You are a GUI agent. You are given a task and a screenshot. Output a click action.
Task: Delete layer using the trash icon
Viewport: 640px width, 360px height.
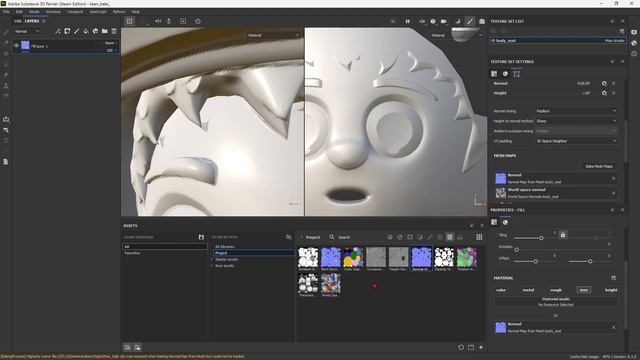pos(114,31)
